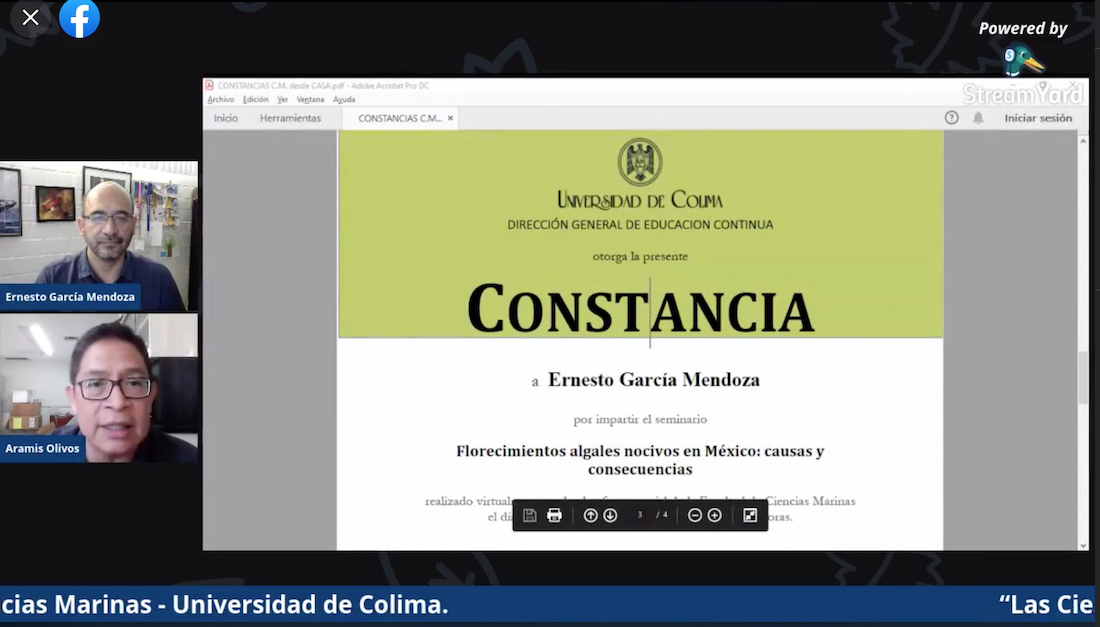Click the help question mark icon
This screenshot has width=1100, height=627.
coord(951,118)
